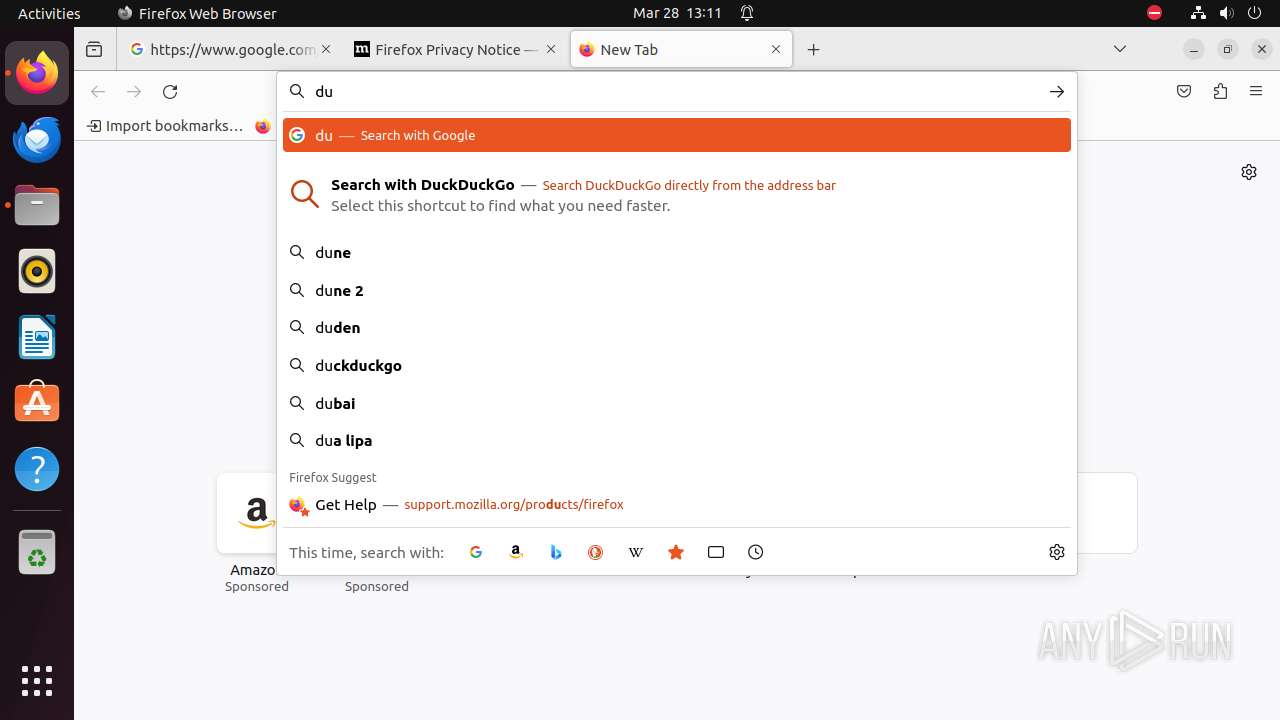
Task: Save to Pocket toolbar icon
Action: tap(1184, 91)
